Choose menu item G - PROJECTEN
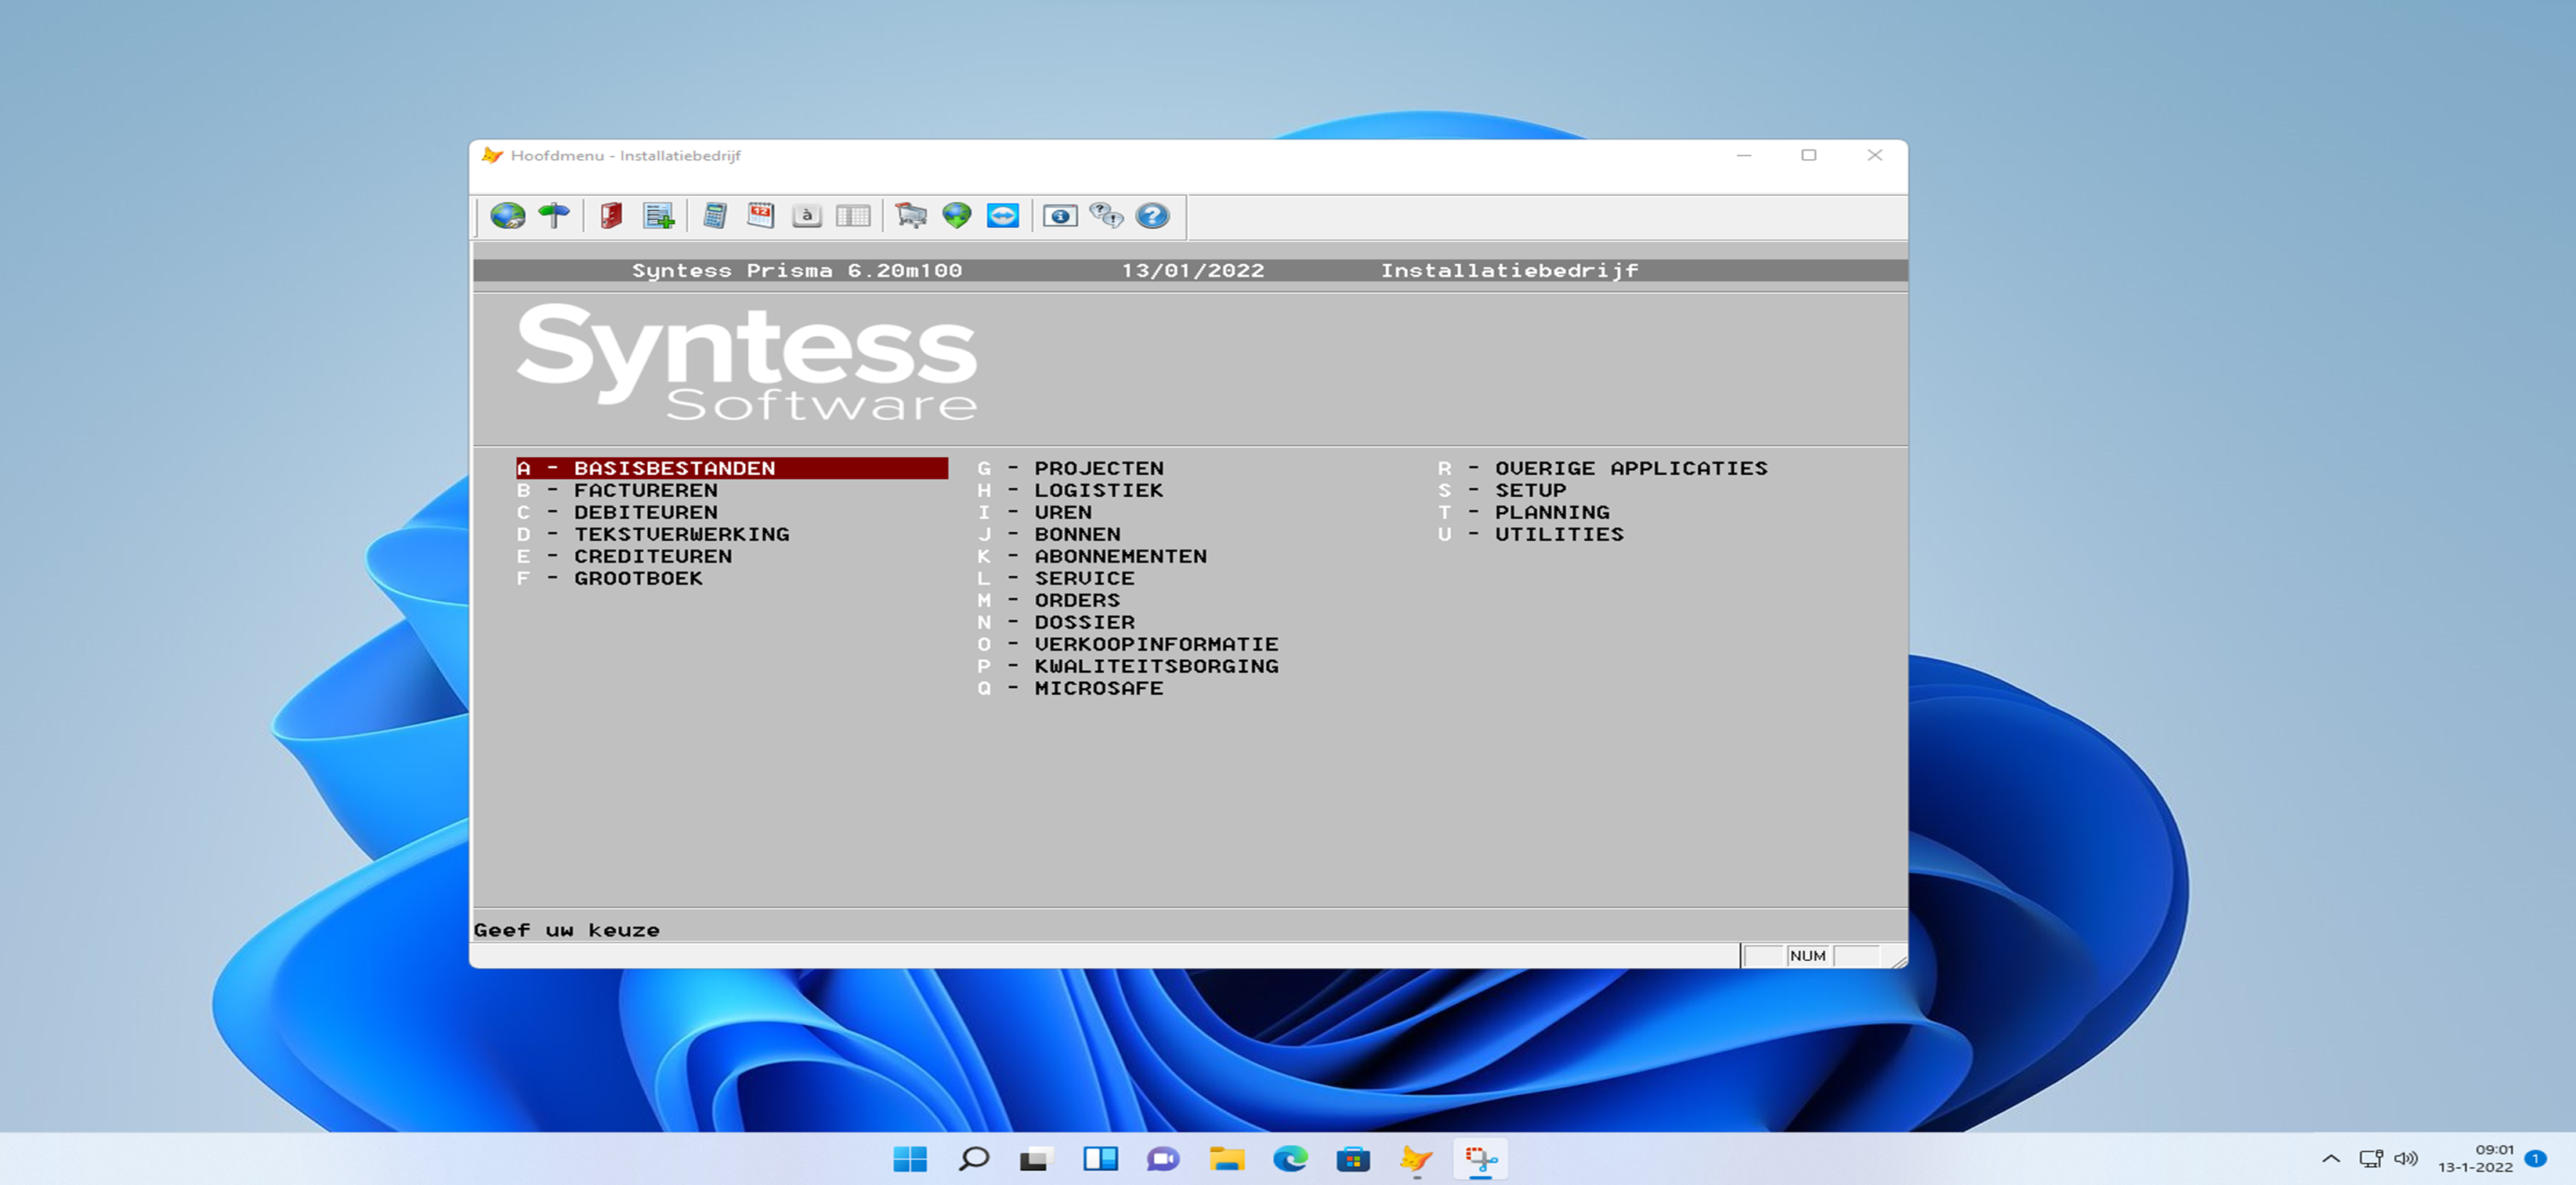This screenshot has width=2576, height=1185. tap(1098, 468)
